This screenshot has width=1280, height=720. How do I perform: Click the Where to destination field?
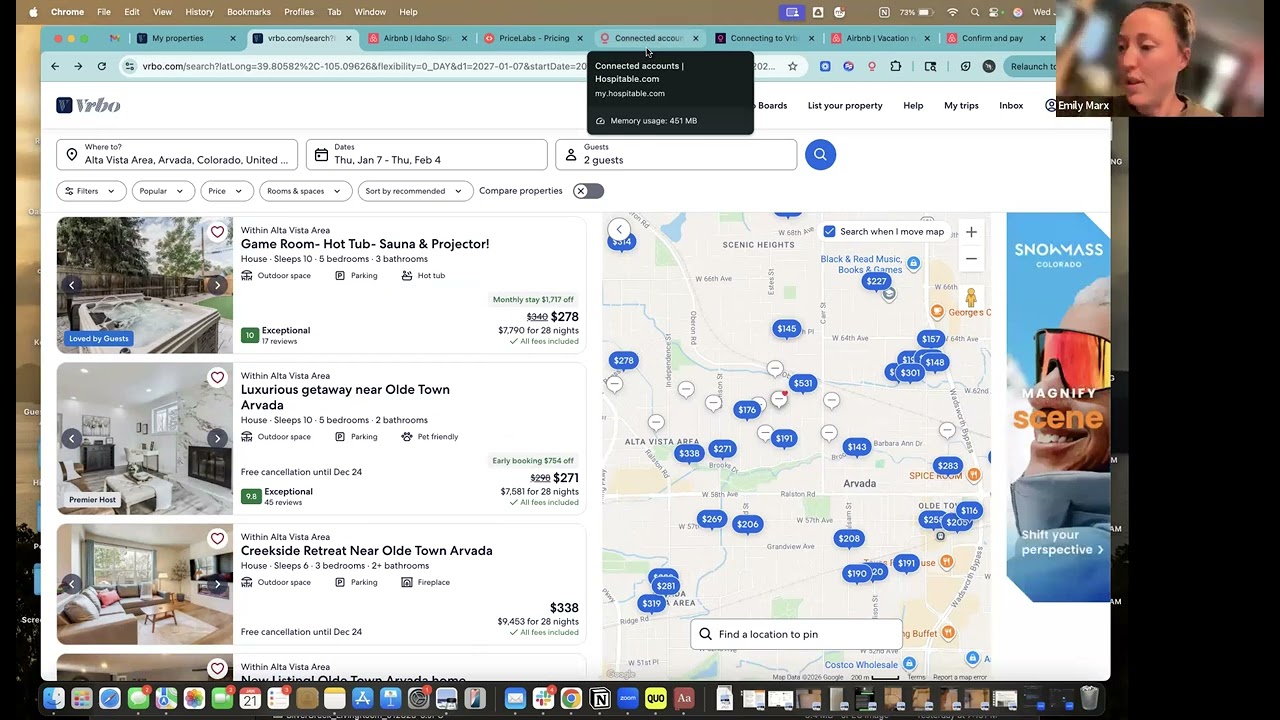177,154
